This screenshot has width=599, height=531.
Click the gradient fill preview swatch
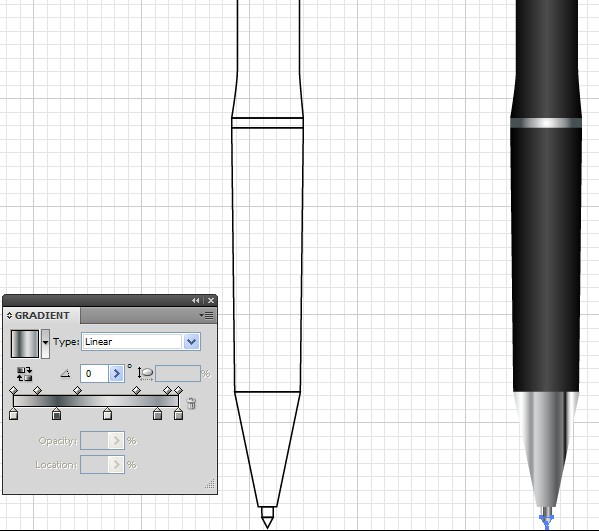[25, 344]
